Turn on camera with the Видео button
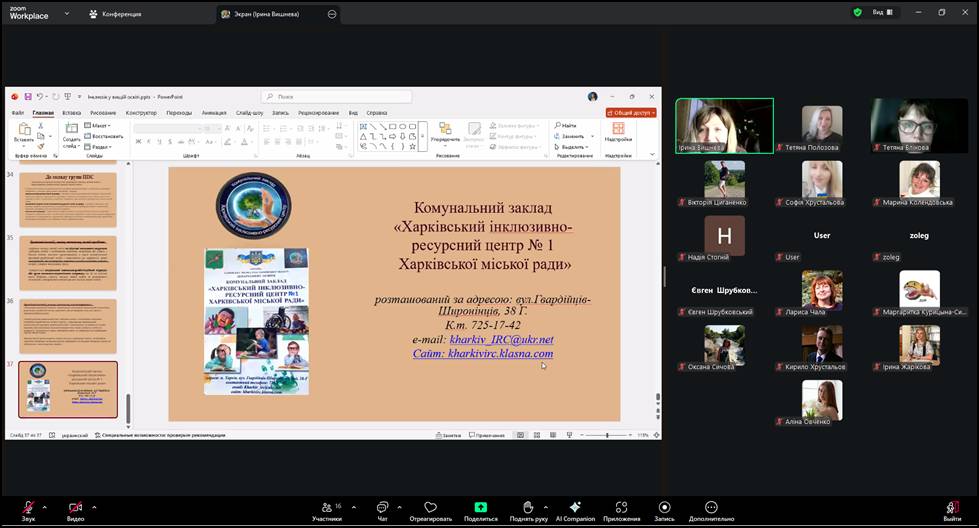Viewport: 979px width, 528px height. pos(75,508)
